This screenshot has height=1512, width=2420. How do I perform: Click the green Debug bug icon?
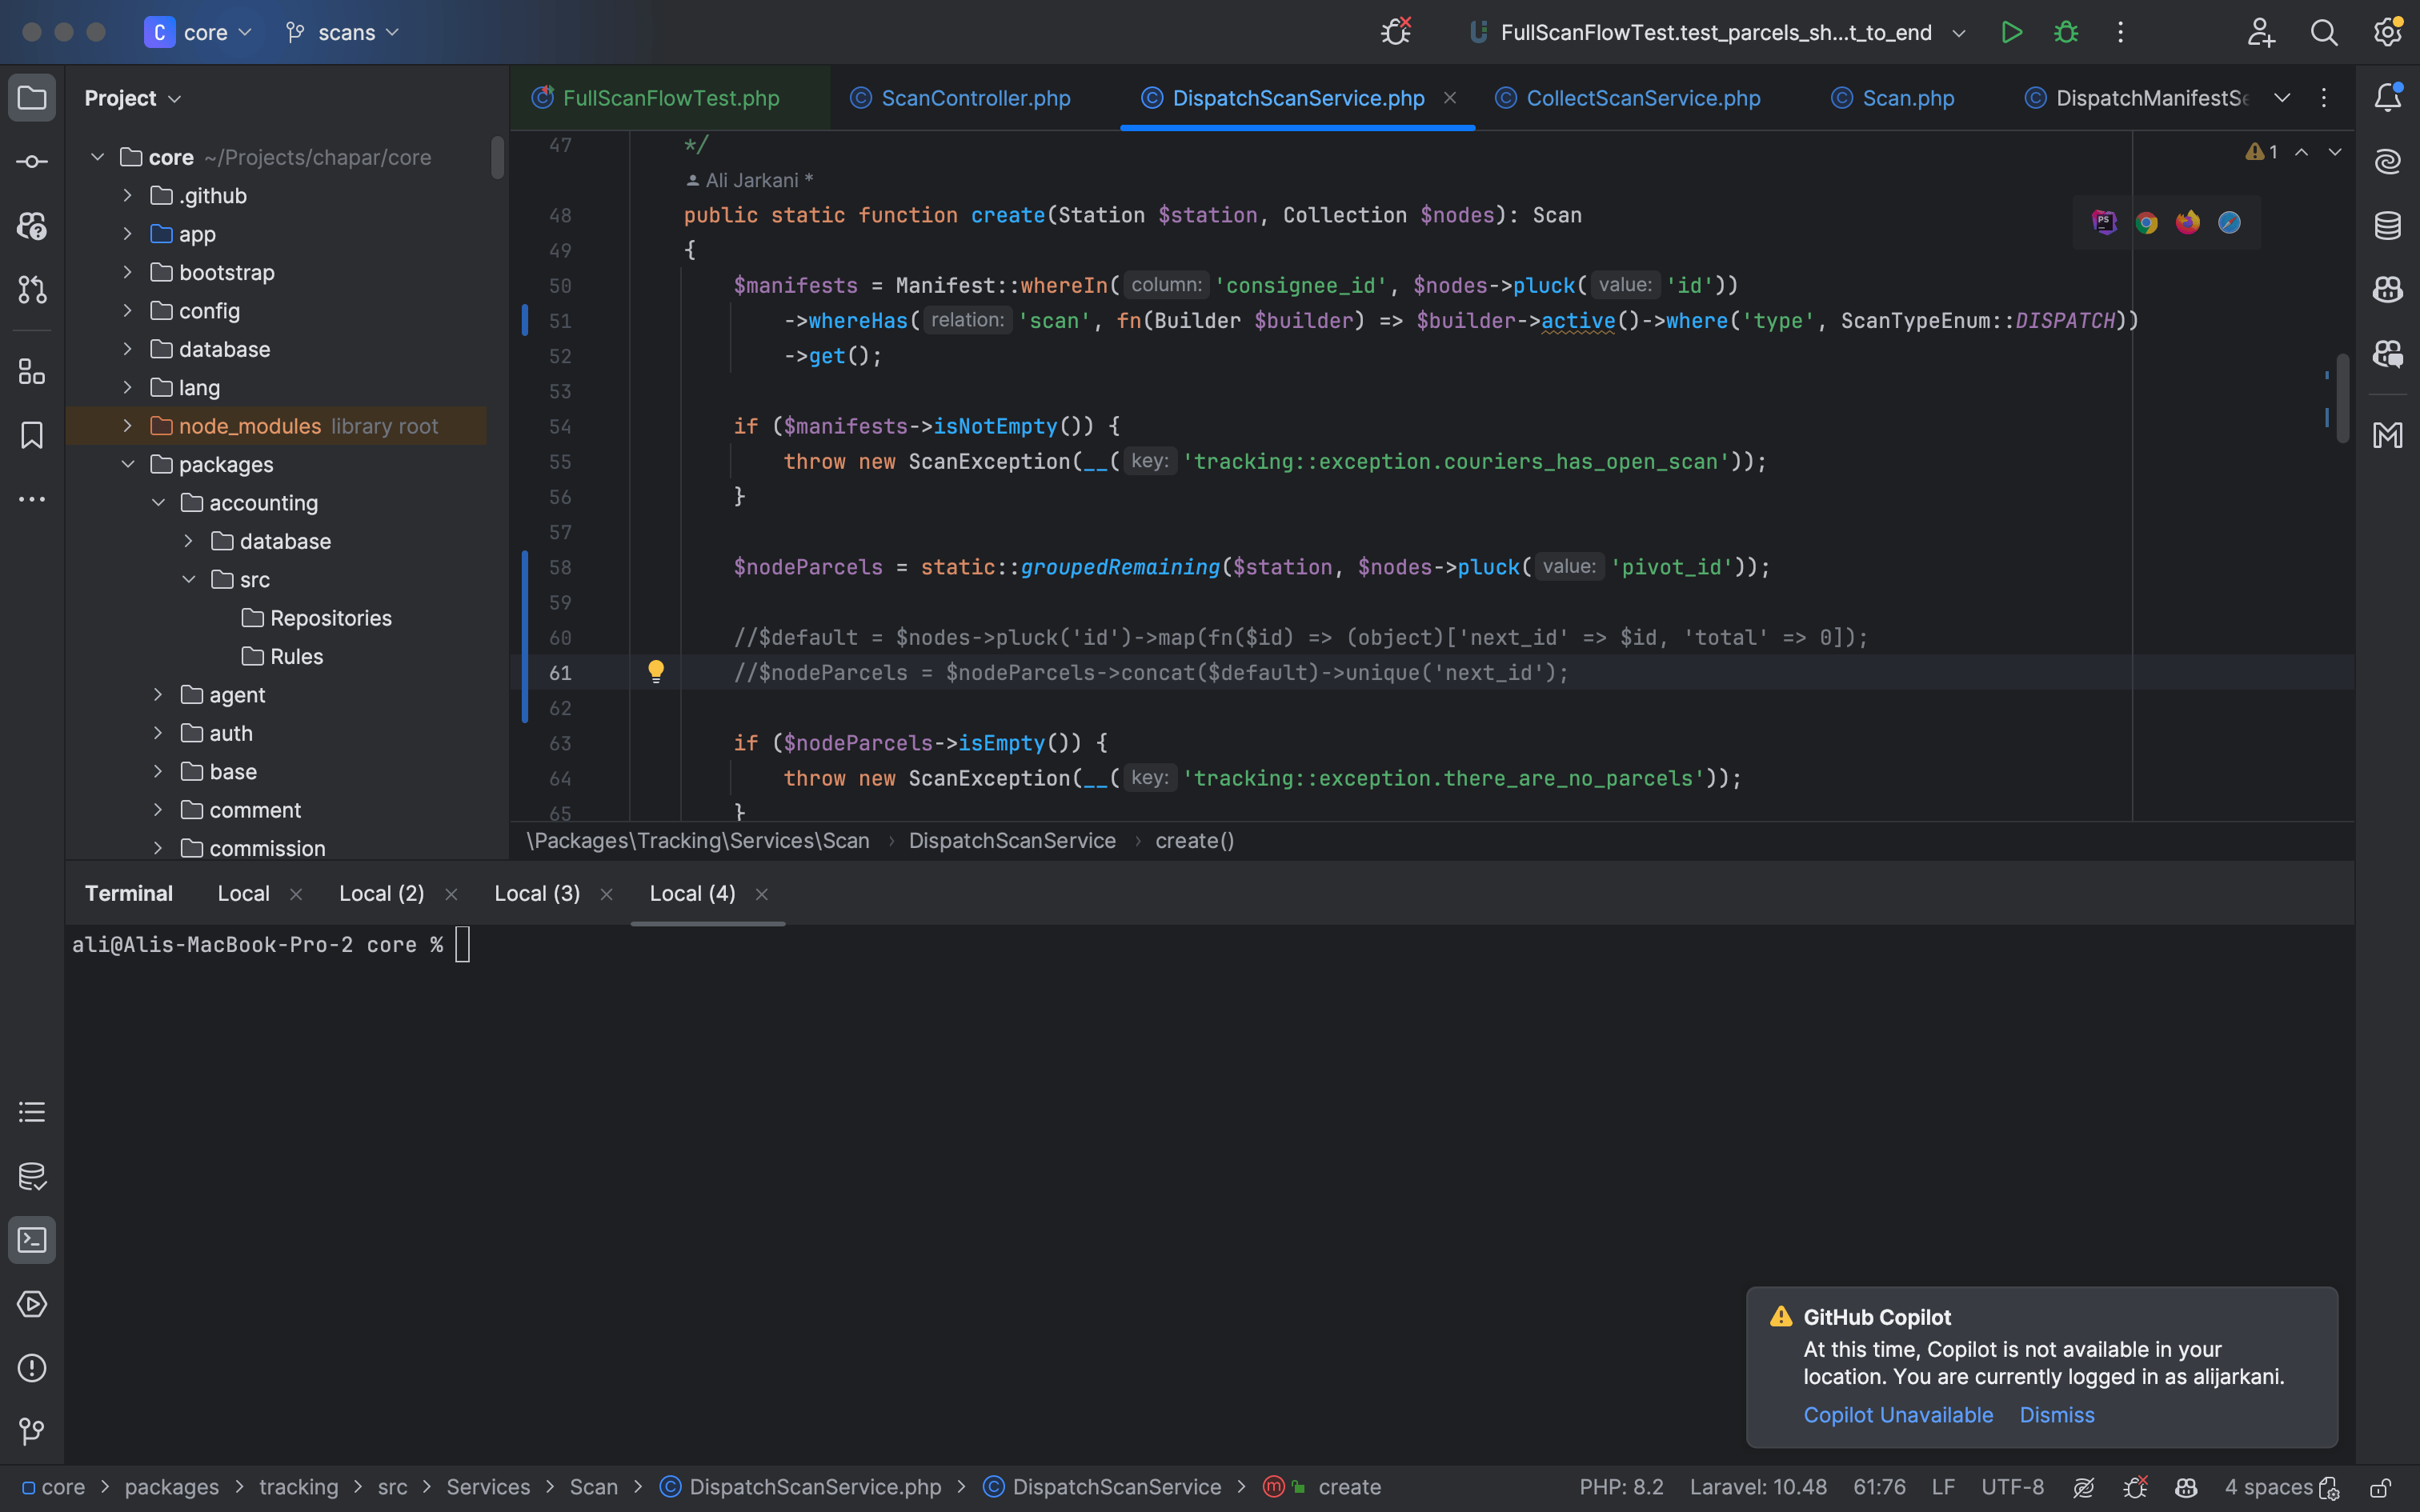pos(2066,32)
